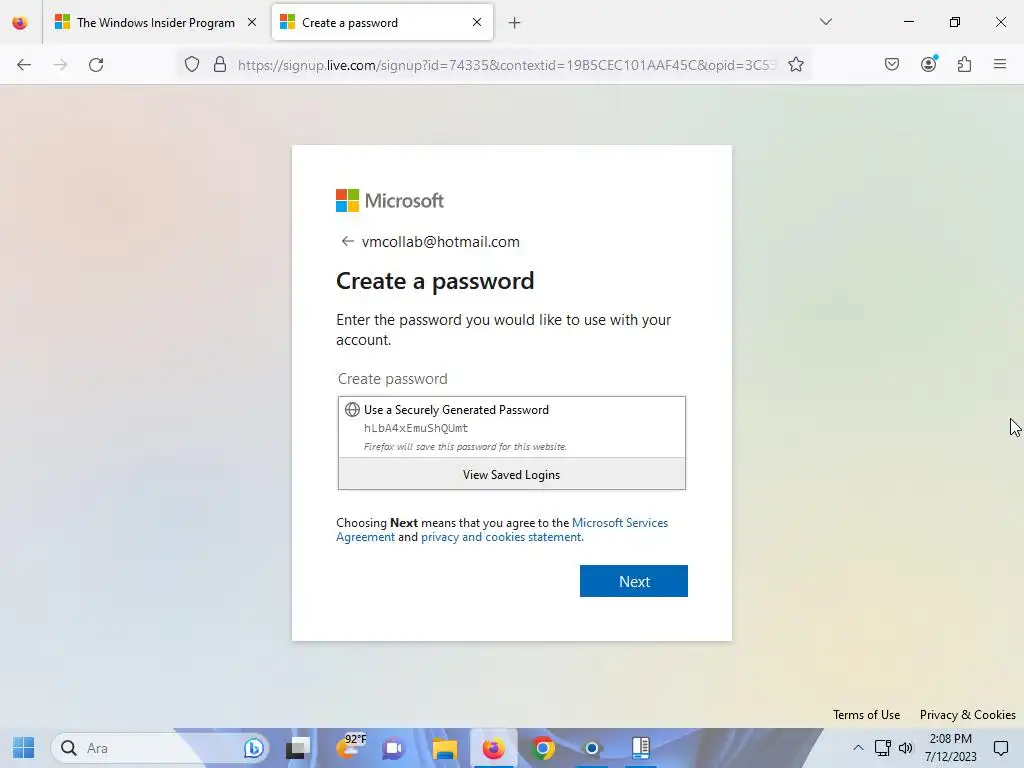The width and height of the screenshot is (1024, 768).
Task: Launch Google Chrome from taskbar
Action: pyautogui.click(x=543, y=748)
